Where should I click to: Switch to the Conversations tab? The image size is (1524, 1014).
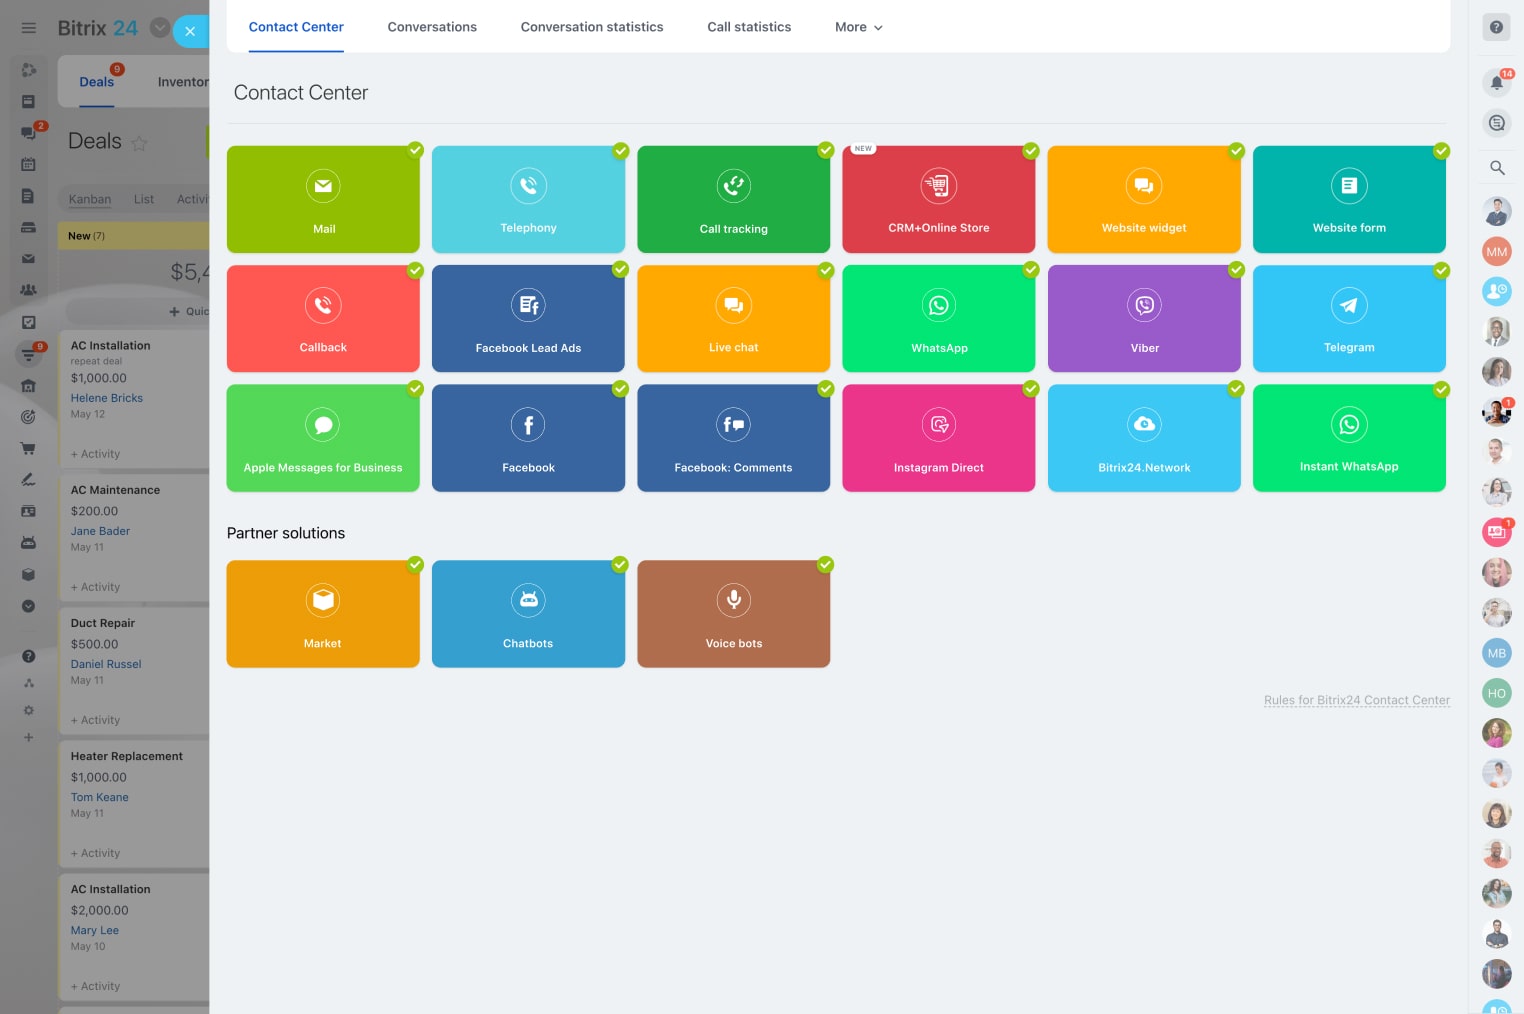pyautogui.click(x=432, y=27)
